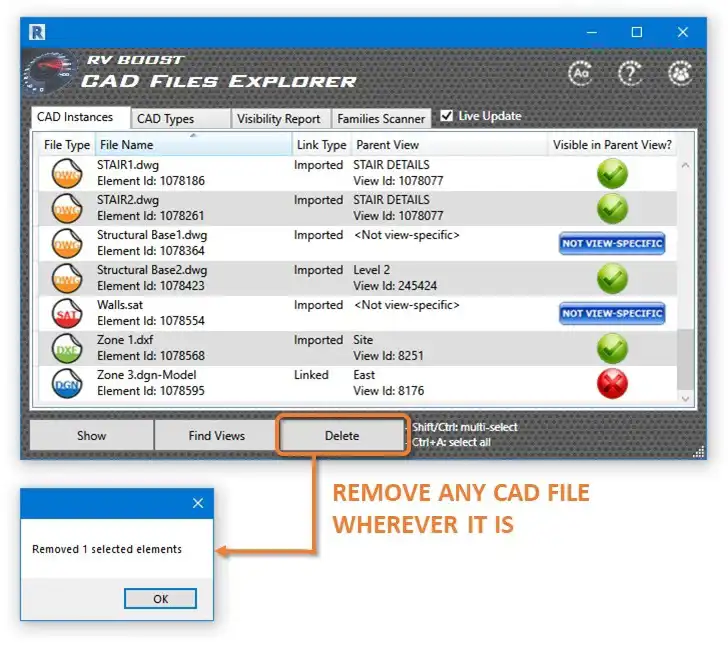The width and height of the screenshot is (728, 645).
Task: Click green visible checkmark for Zone 1.dxf
Action: point(612,348)
